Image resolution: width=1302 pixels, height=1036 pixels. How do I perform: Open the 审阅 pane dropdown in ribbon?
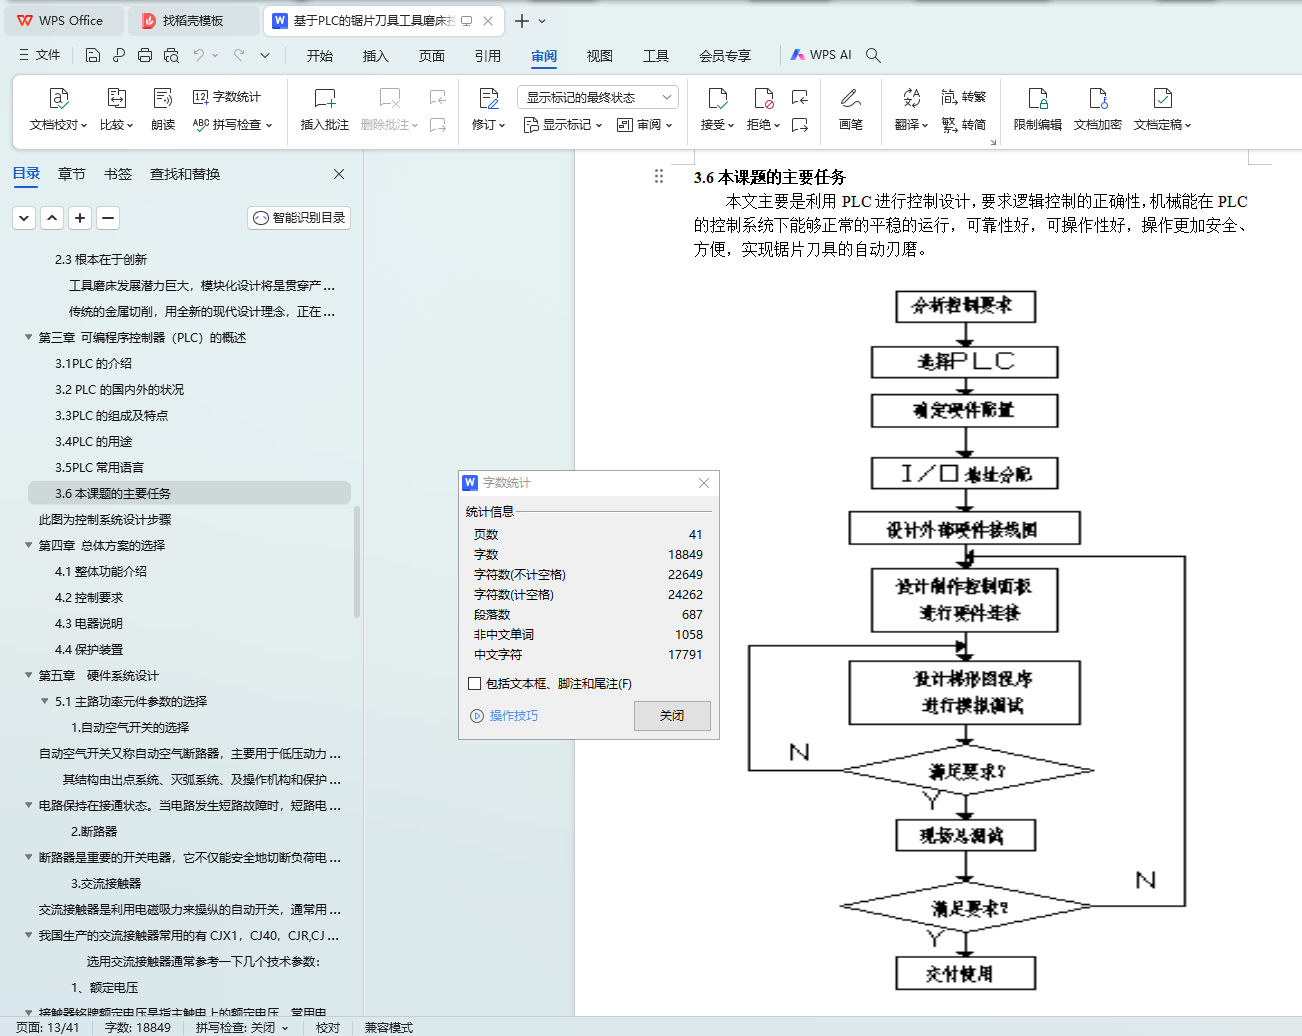coord(645,125)
